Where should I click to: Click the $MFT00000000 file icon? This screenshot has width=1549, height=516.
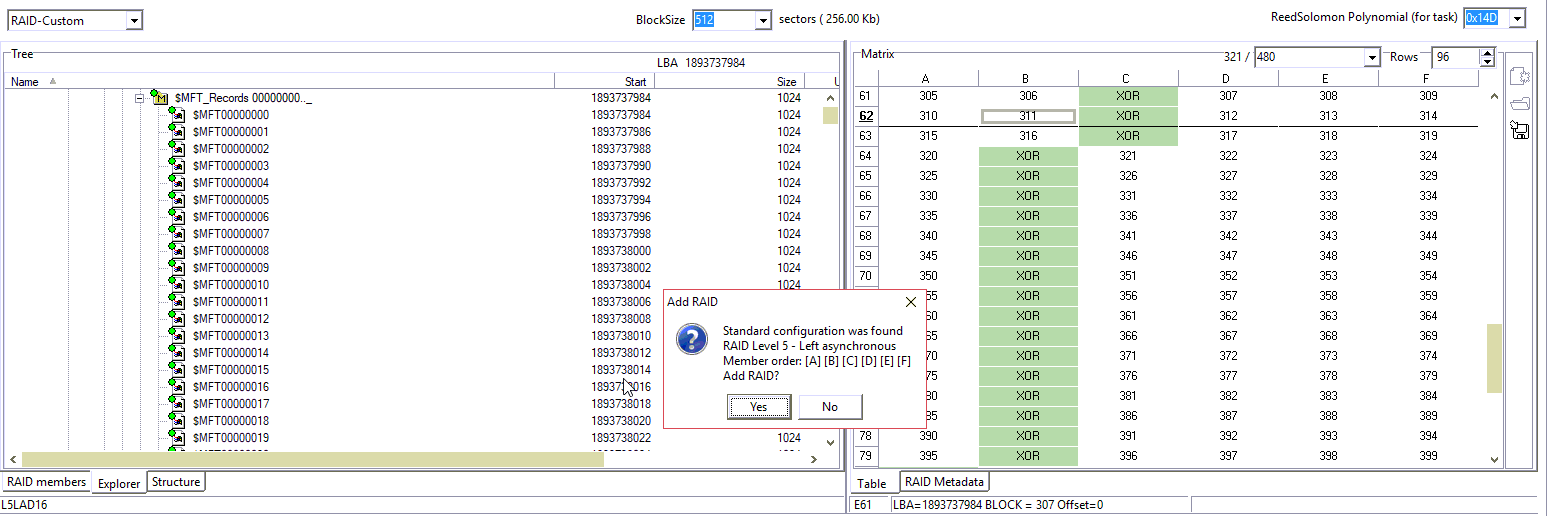(x=178, y=115)
